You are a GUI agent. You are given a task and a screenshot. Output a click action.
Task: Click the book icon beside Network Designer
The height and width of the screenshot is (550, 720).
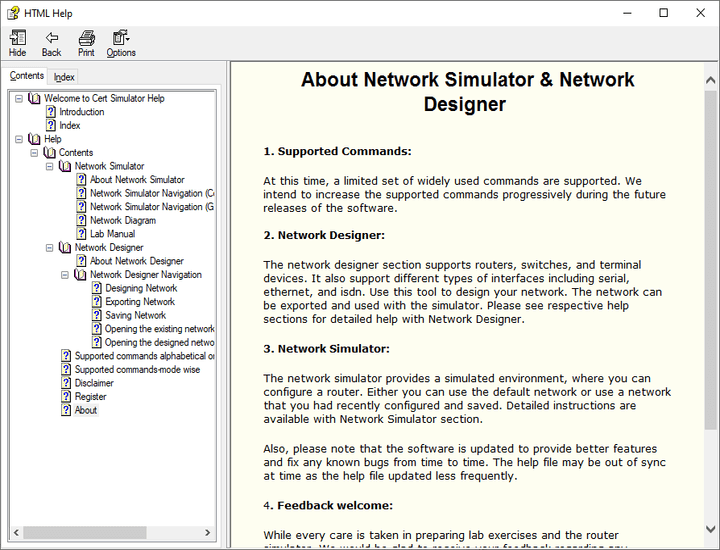65,247
